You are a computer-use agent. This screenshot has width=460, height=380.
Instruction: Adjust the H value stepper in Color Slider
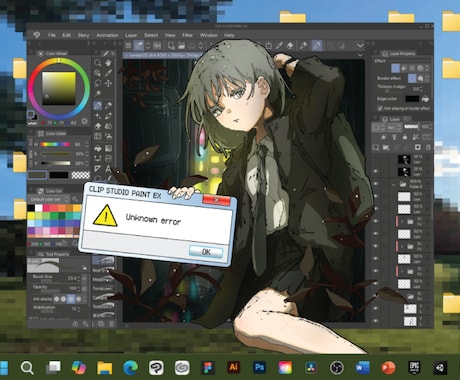point(86,145)
